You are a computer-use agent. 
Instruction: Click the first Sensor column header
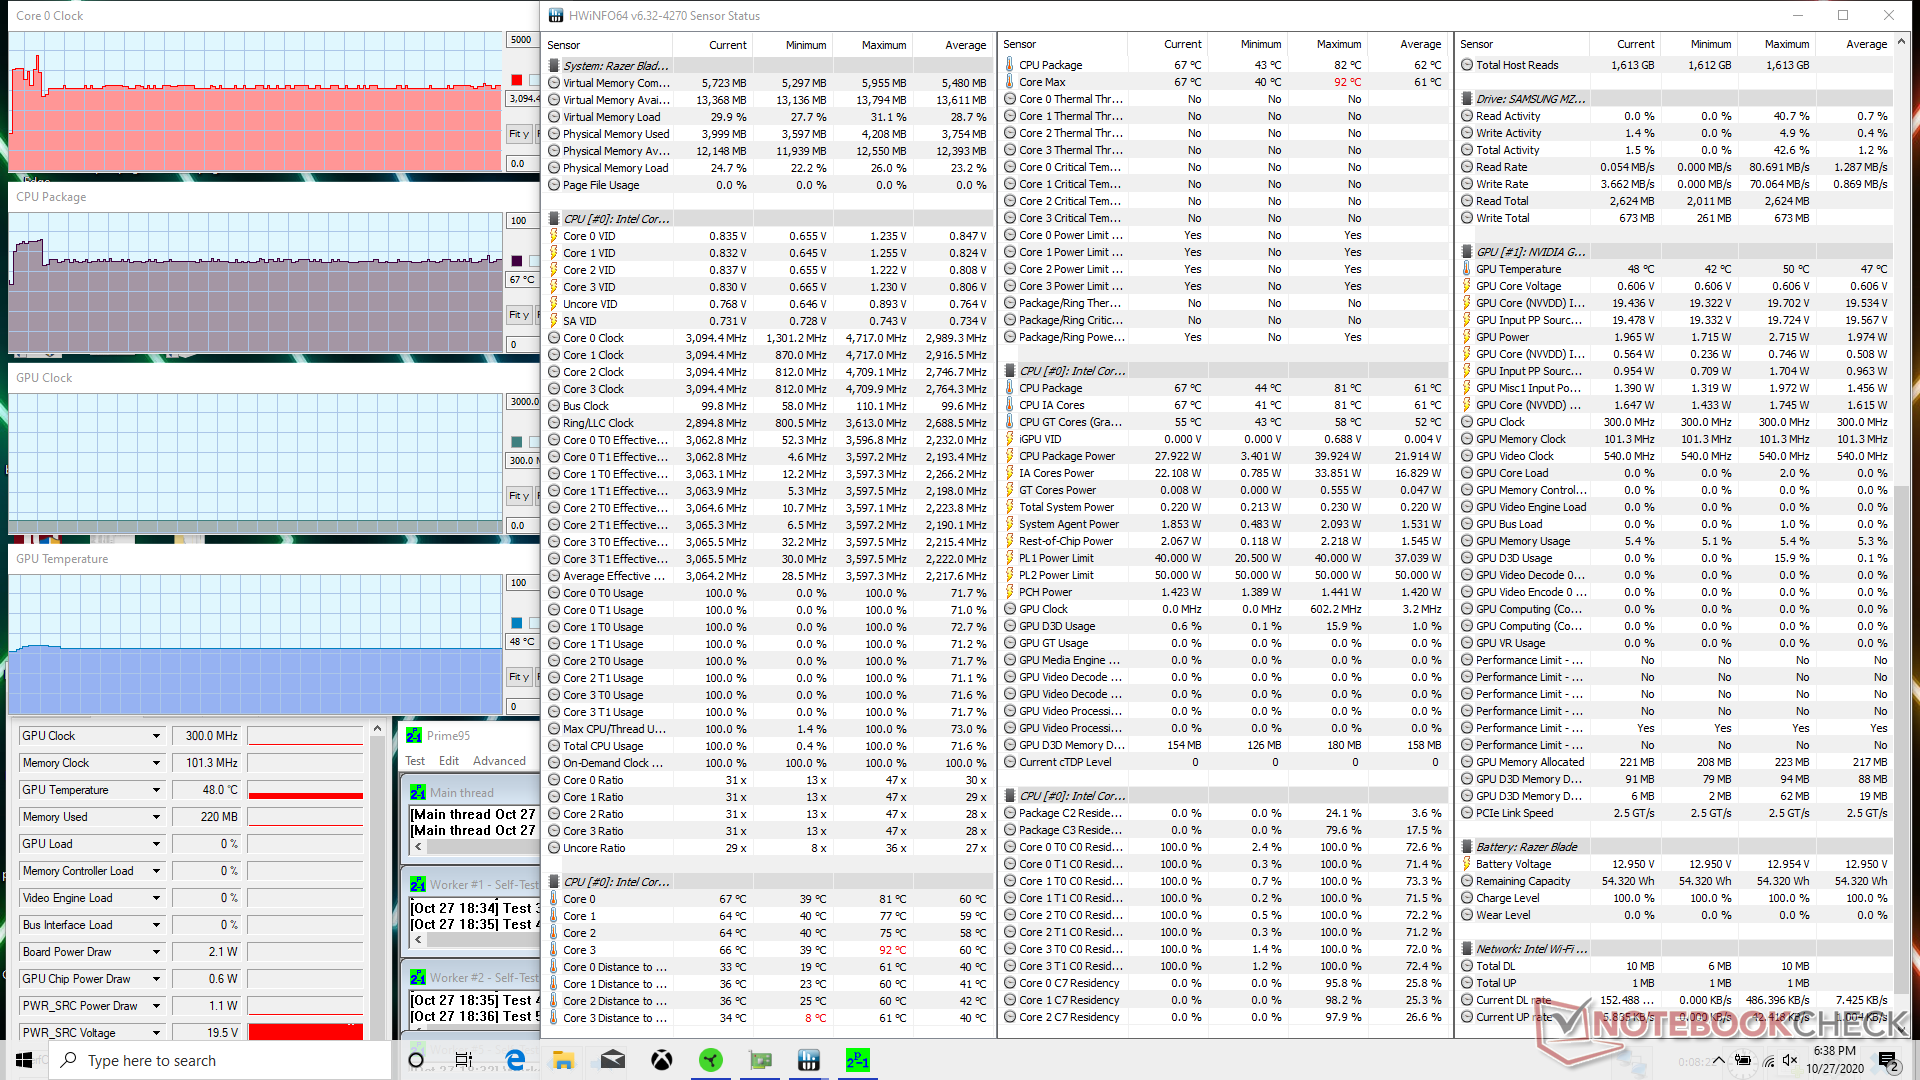(x=608, y=45)
